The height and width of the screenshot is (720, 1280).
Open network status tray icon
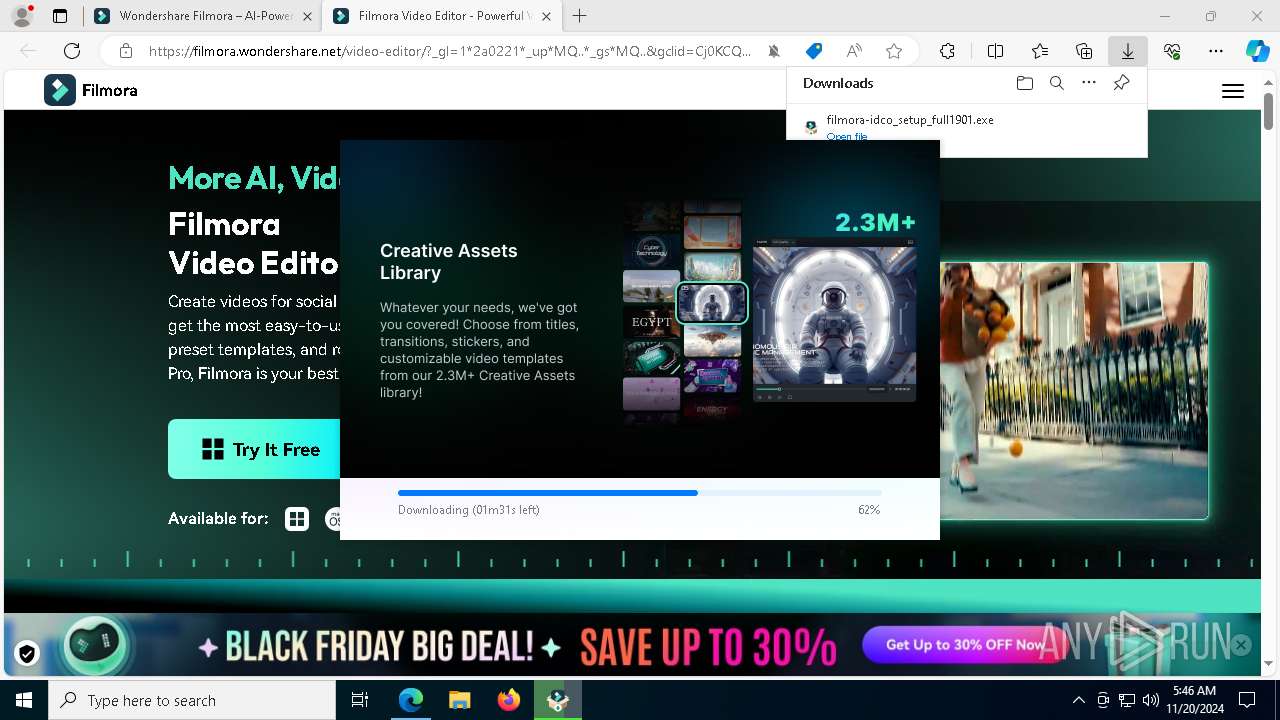tap(1126, 700)
